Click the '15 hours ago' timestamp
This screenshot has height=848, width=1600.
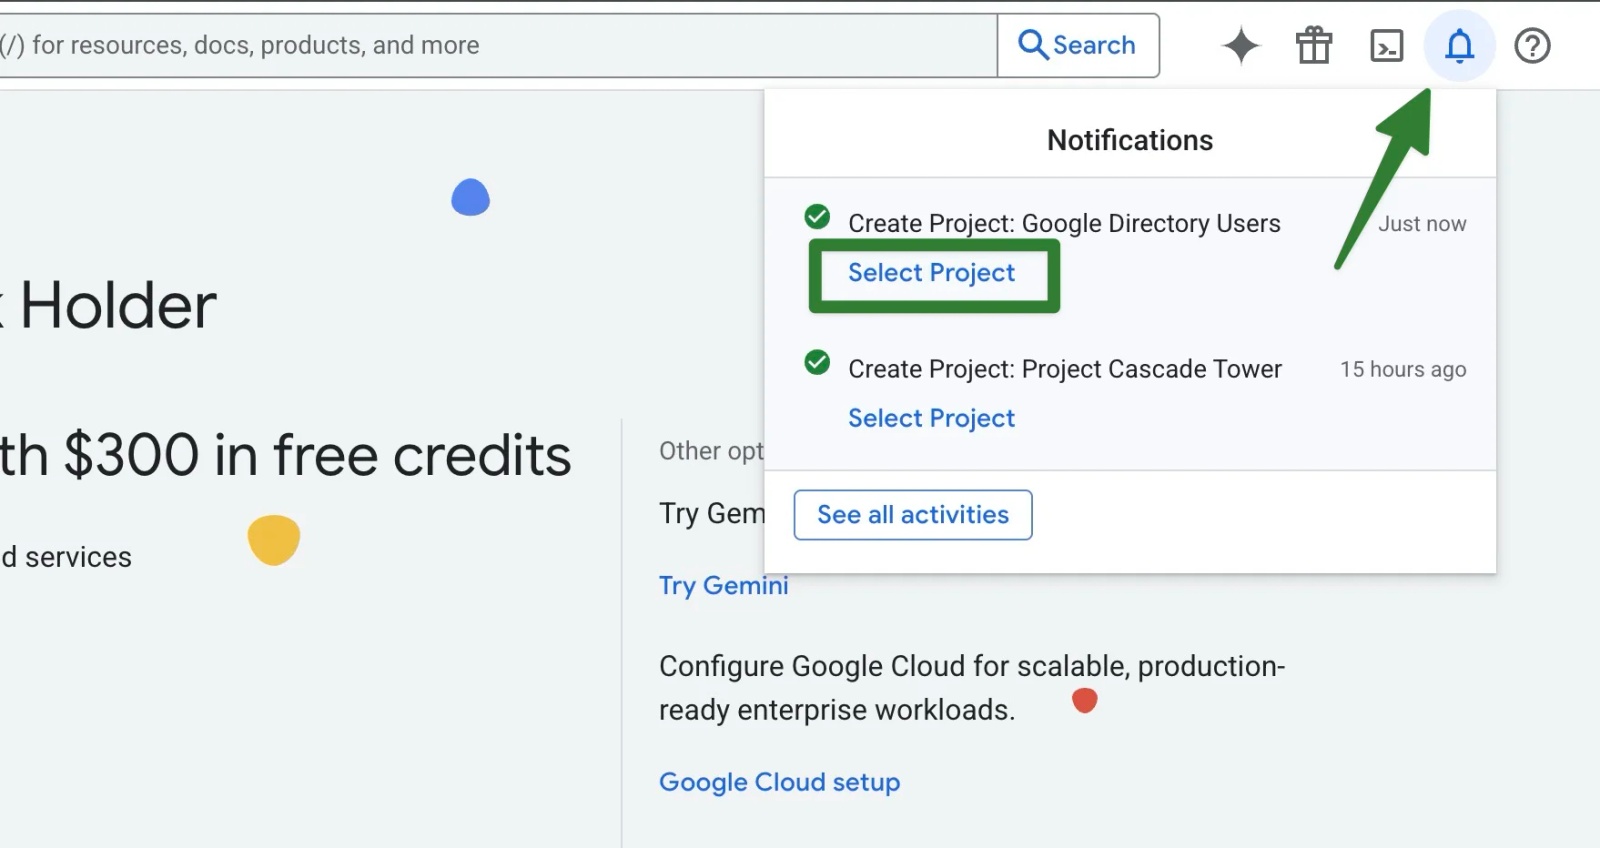[x=1403, y=370]
